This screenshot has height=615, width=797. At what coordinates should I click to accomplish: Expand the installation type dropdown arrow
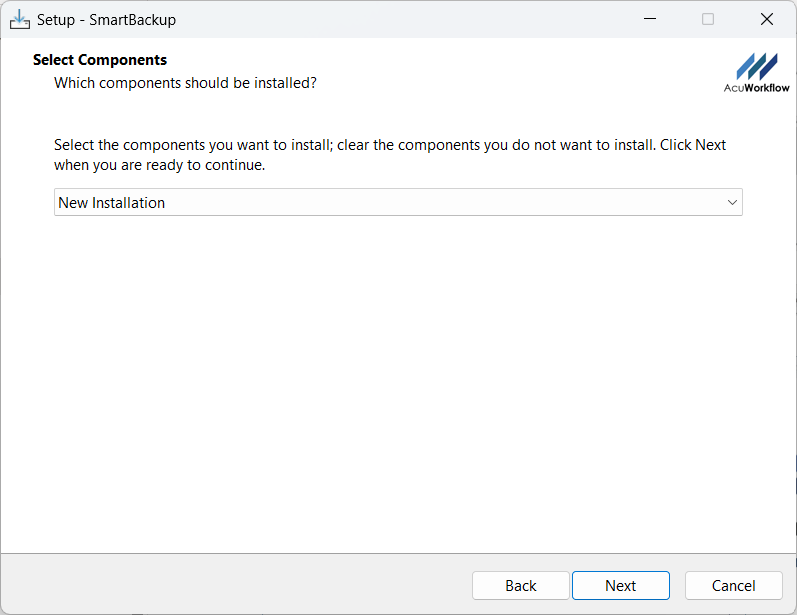click(732, 202)
